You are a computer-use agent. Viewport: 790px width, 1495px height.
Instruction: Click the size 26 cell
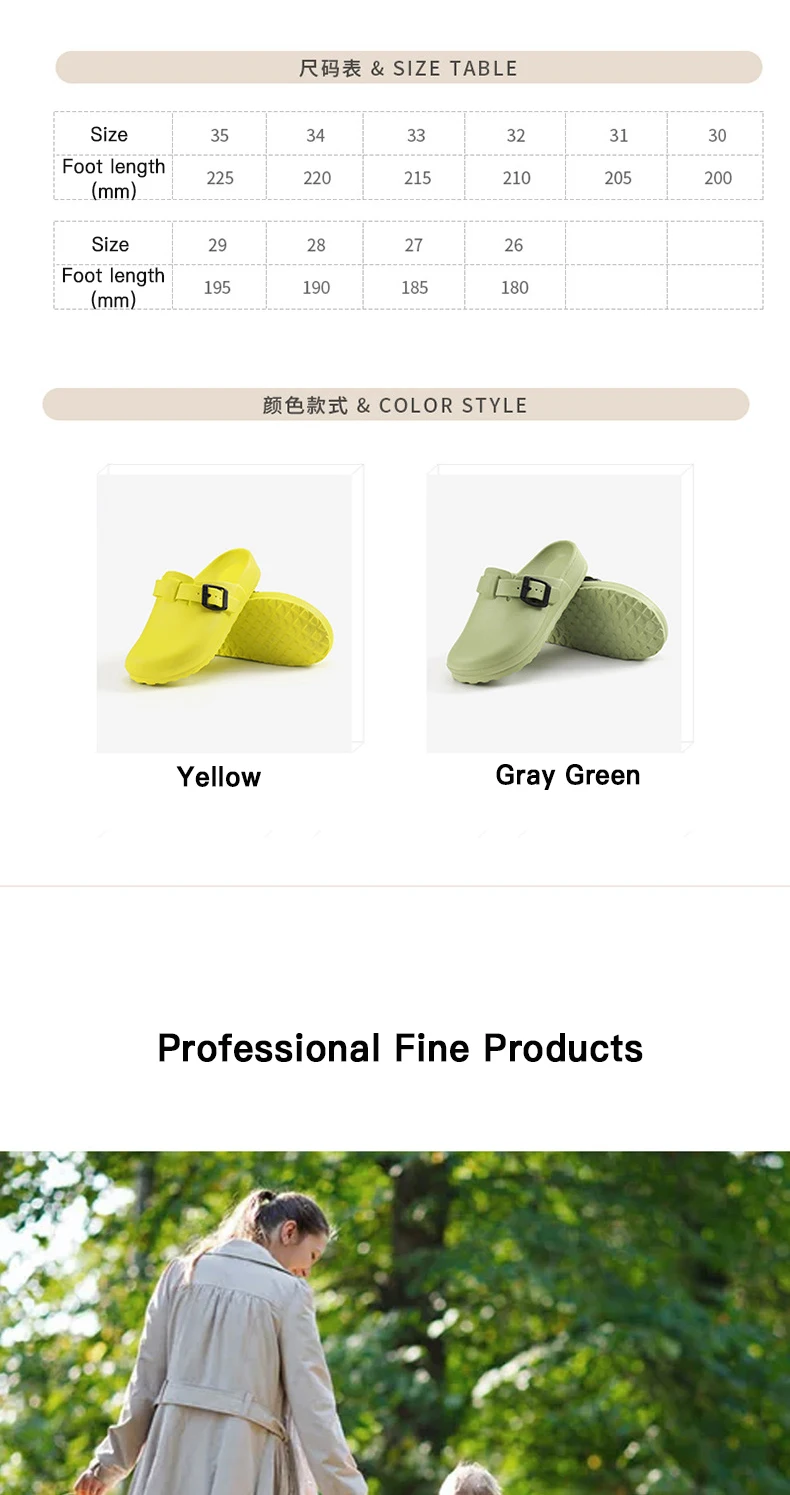pyautogui.click(x=514, y=245)
